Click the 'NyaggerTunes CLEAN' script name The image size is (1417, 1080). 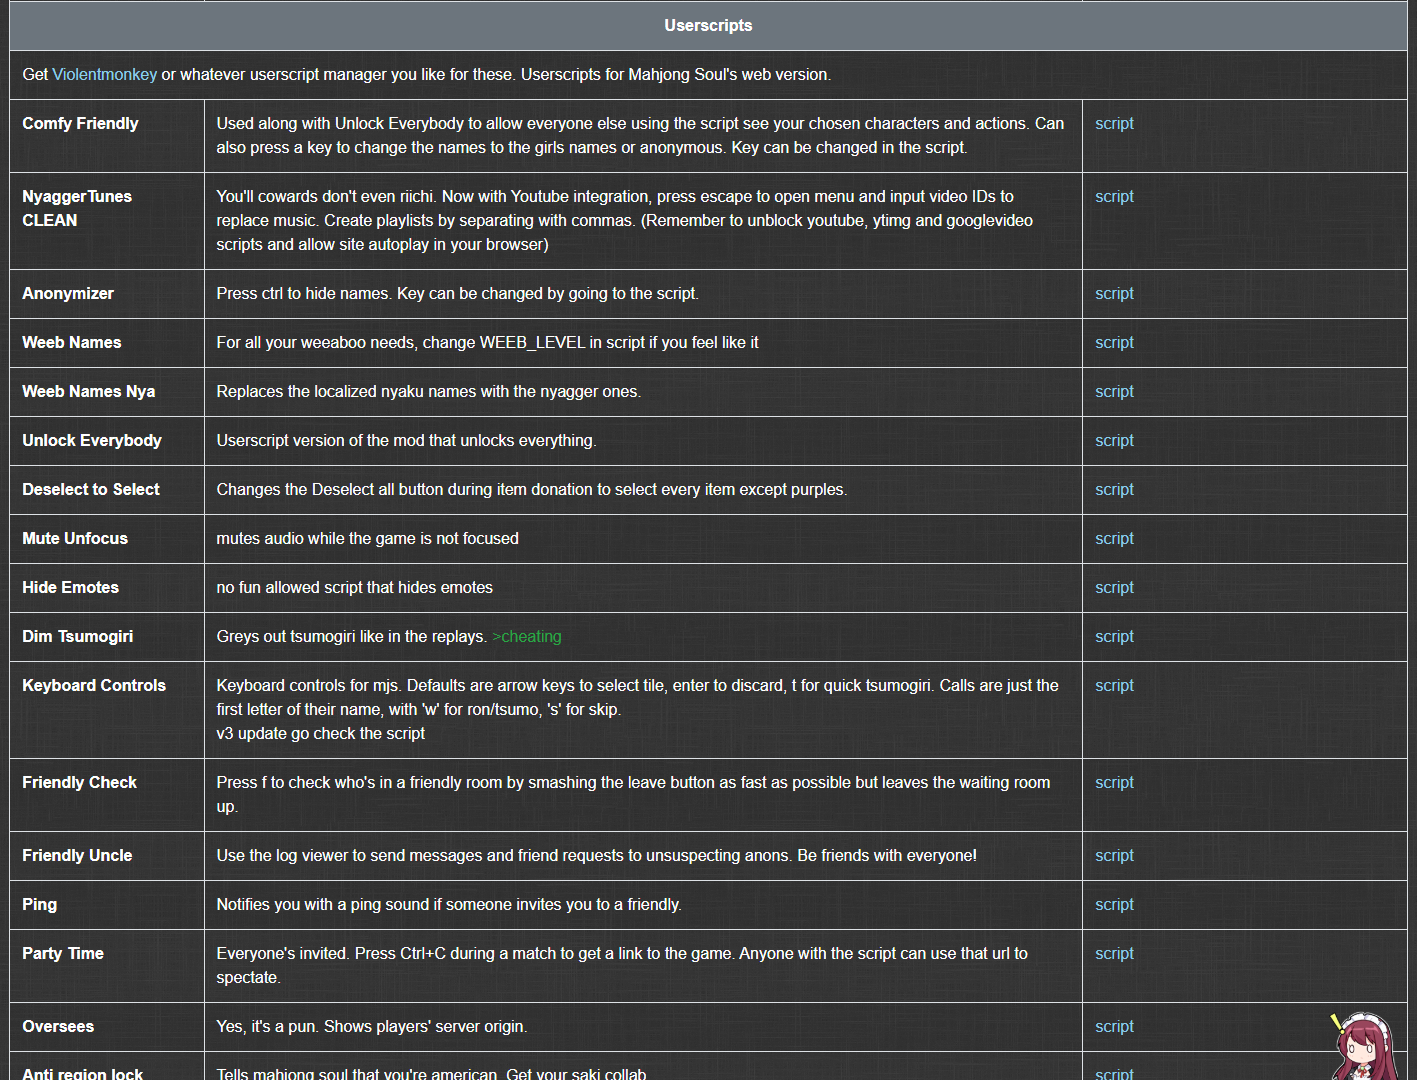coord(77,208)
